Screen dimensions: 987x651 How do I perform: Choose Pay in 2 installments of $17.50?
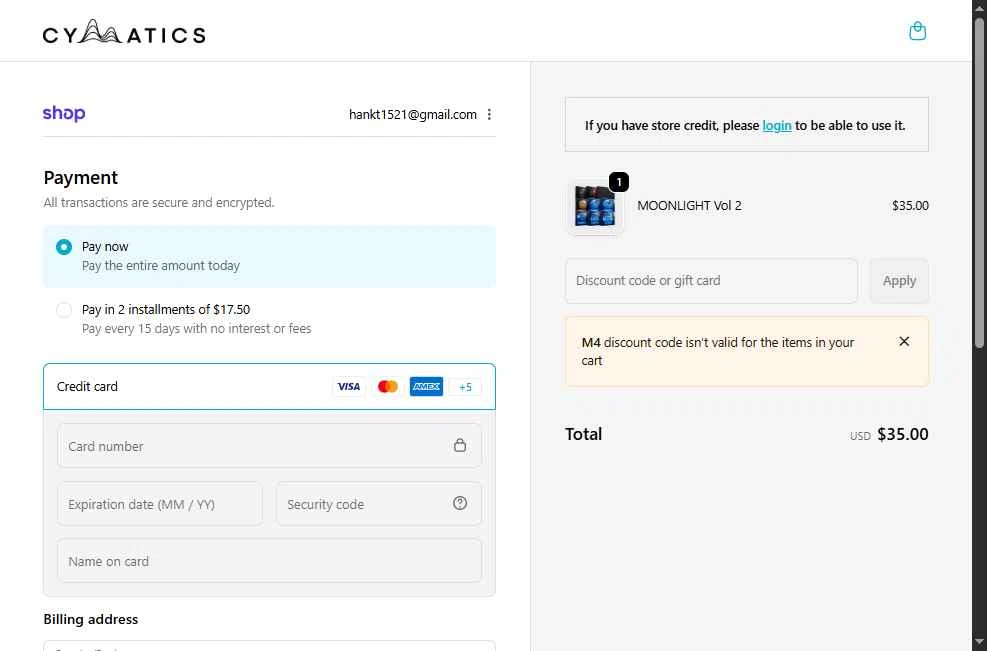64,310
